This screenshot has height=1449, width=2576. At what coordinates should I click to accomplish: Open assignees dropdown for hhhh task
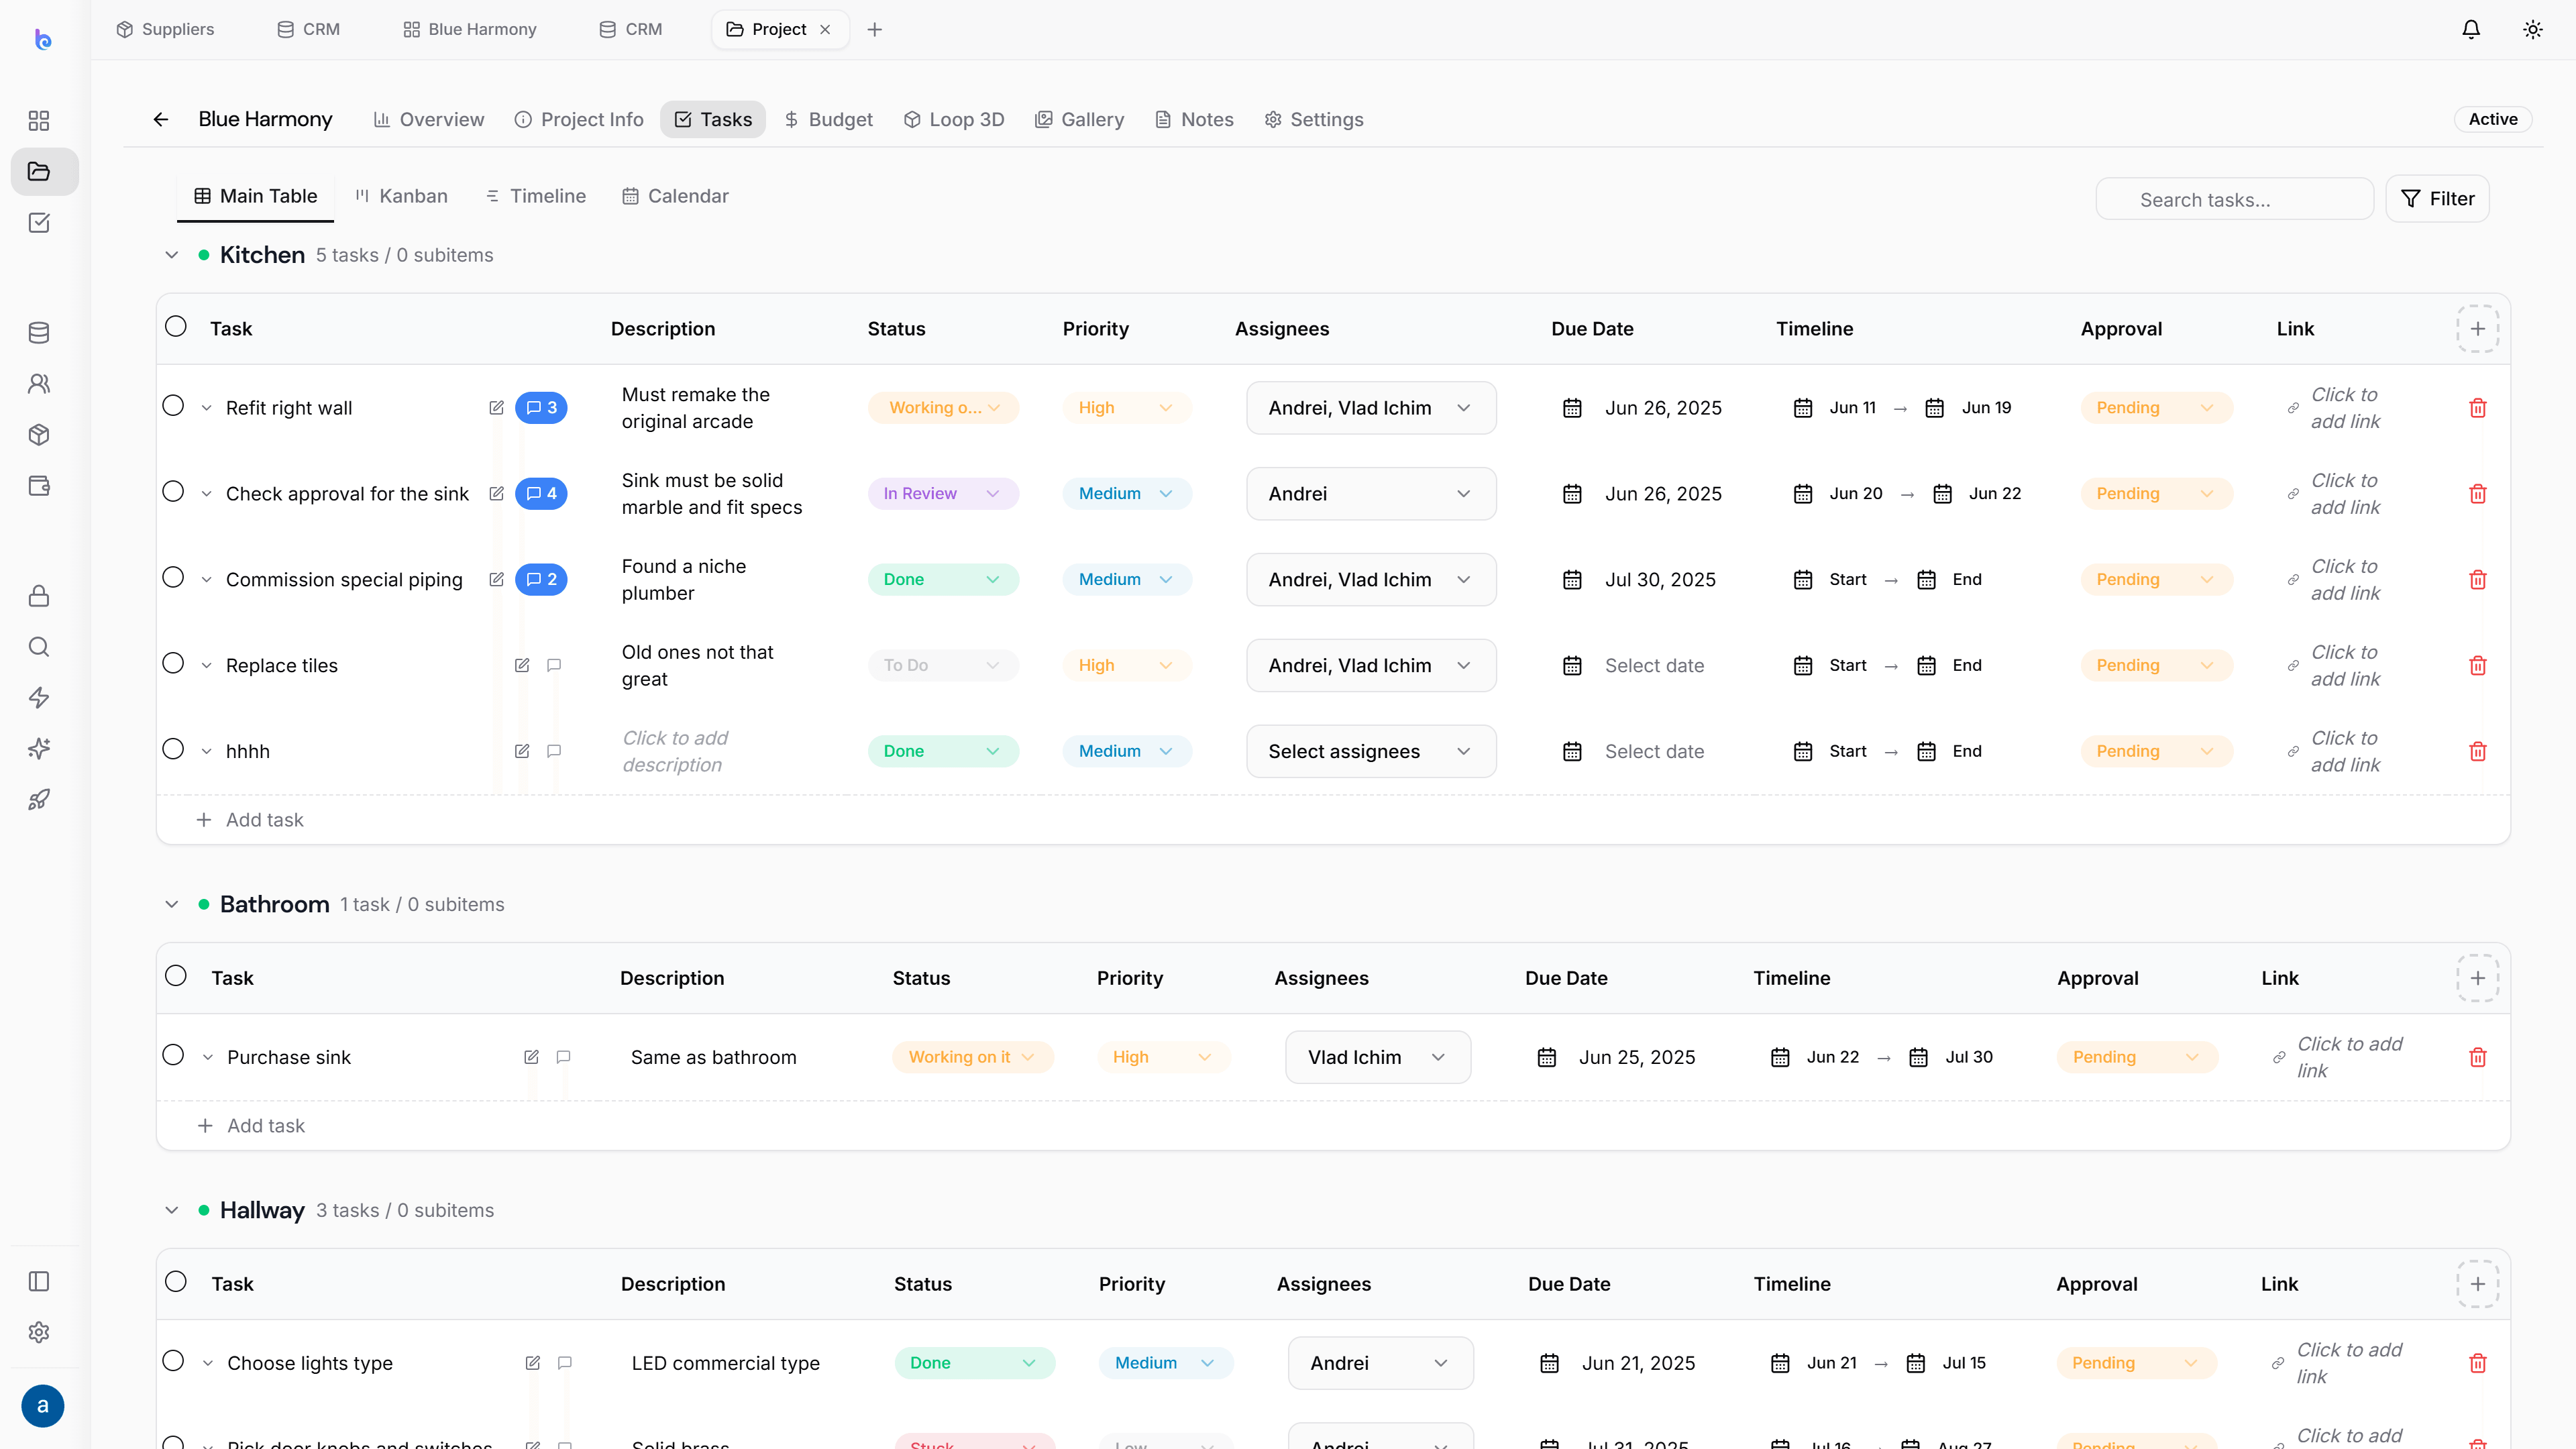1371,752
